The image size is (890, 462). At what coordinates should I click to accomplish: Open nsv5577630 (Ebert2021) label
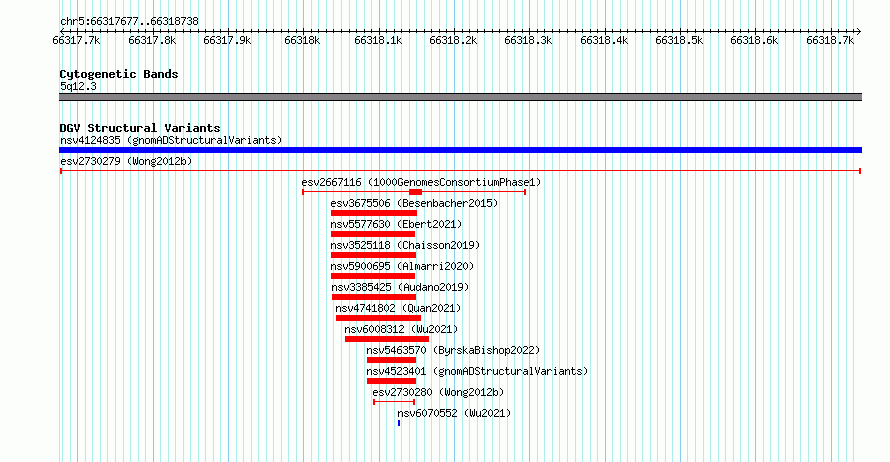coord(396,224)
